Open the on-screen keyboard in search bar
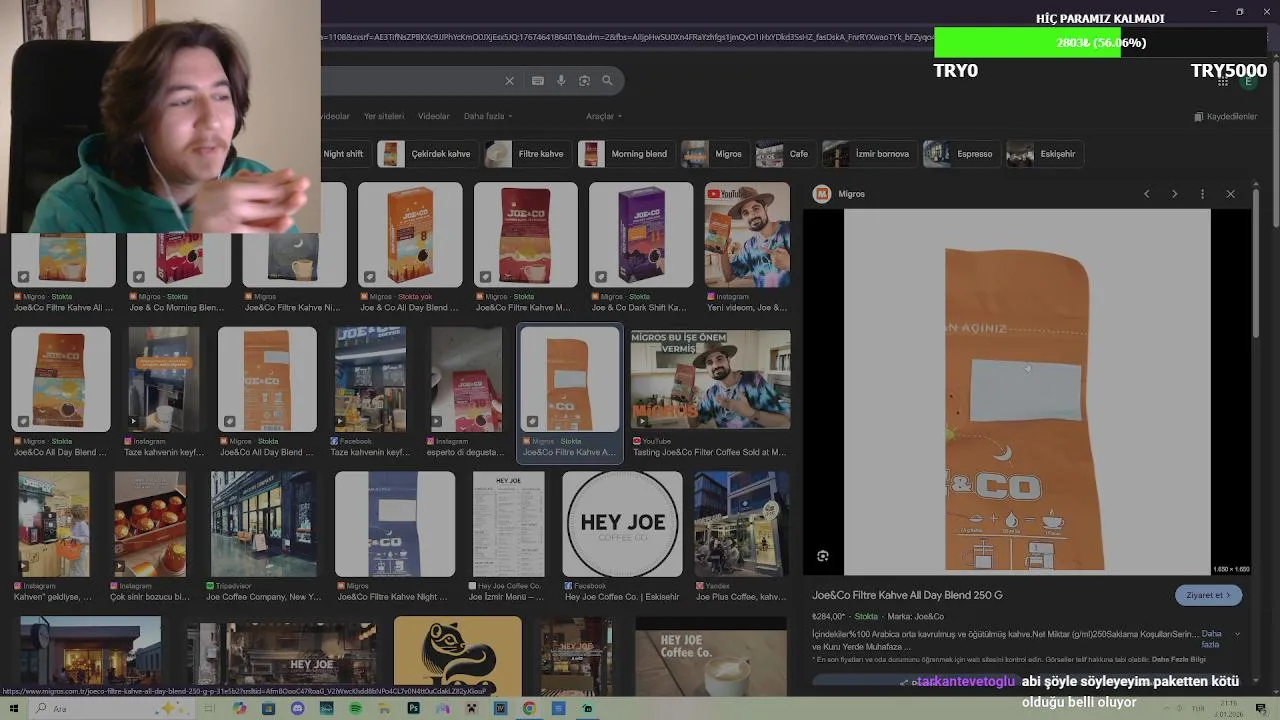The height and width of the screenshot is (720, 1280). [x=538, y=81]
